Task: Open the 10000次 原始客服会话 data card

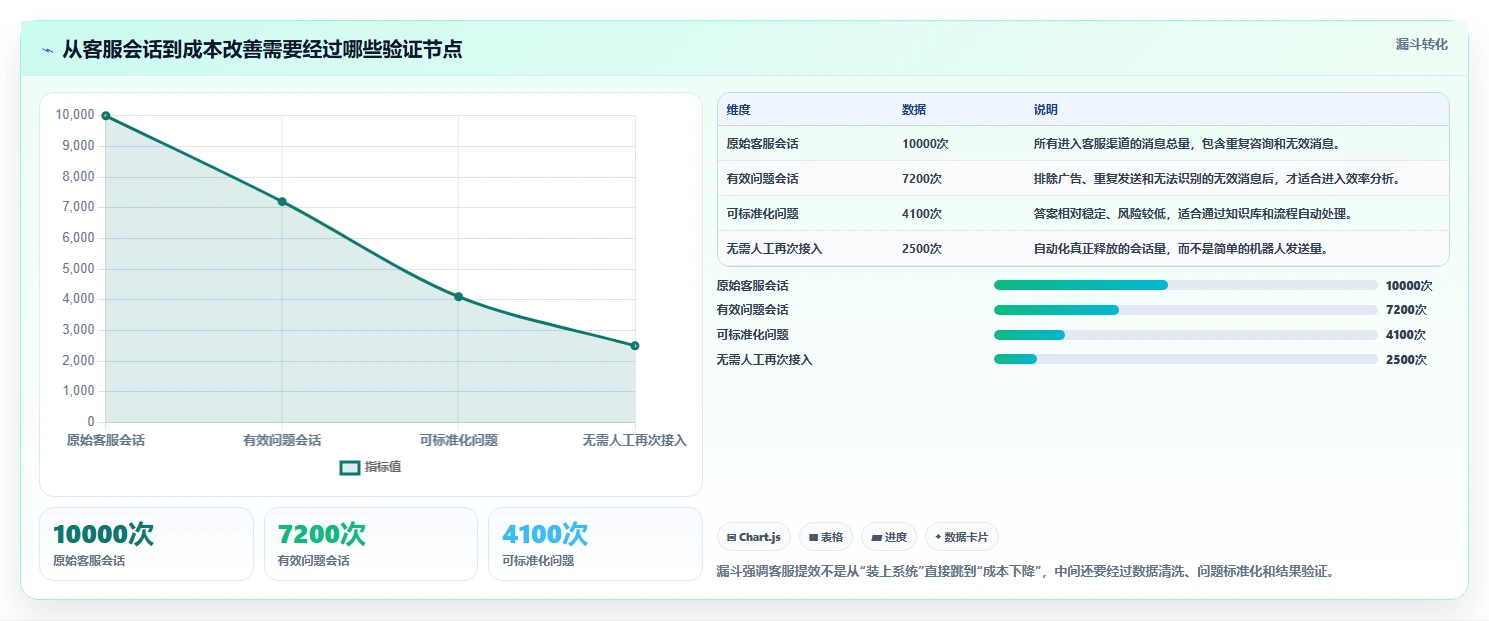Action: [146, 544]
